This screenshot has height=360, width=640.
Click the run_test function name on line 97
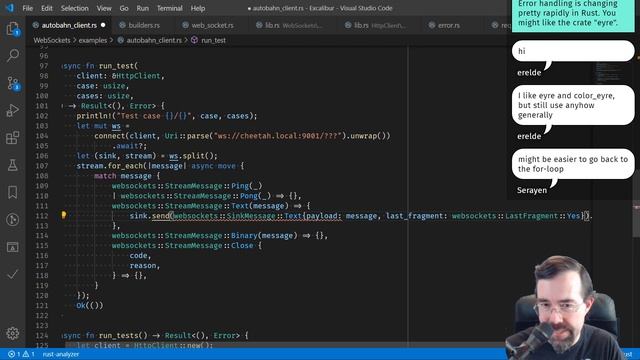116,66
